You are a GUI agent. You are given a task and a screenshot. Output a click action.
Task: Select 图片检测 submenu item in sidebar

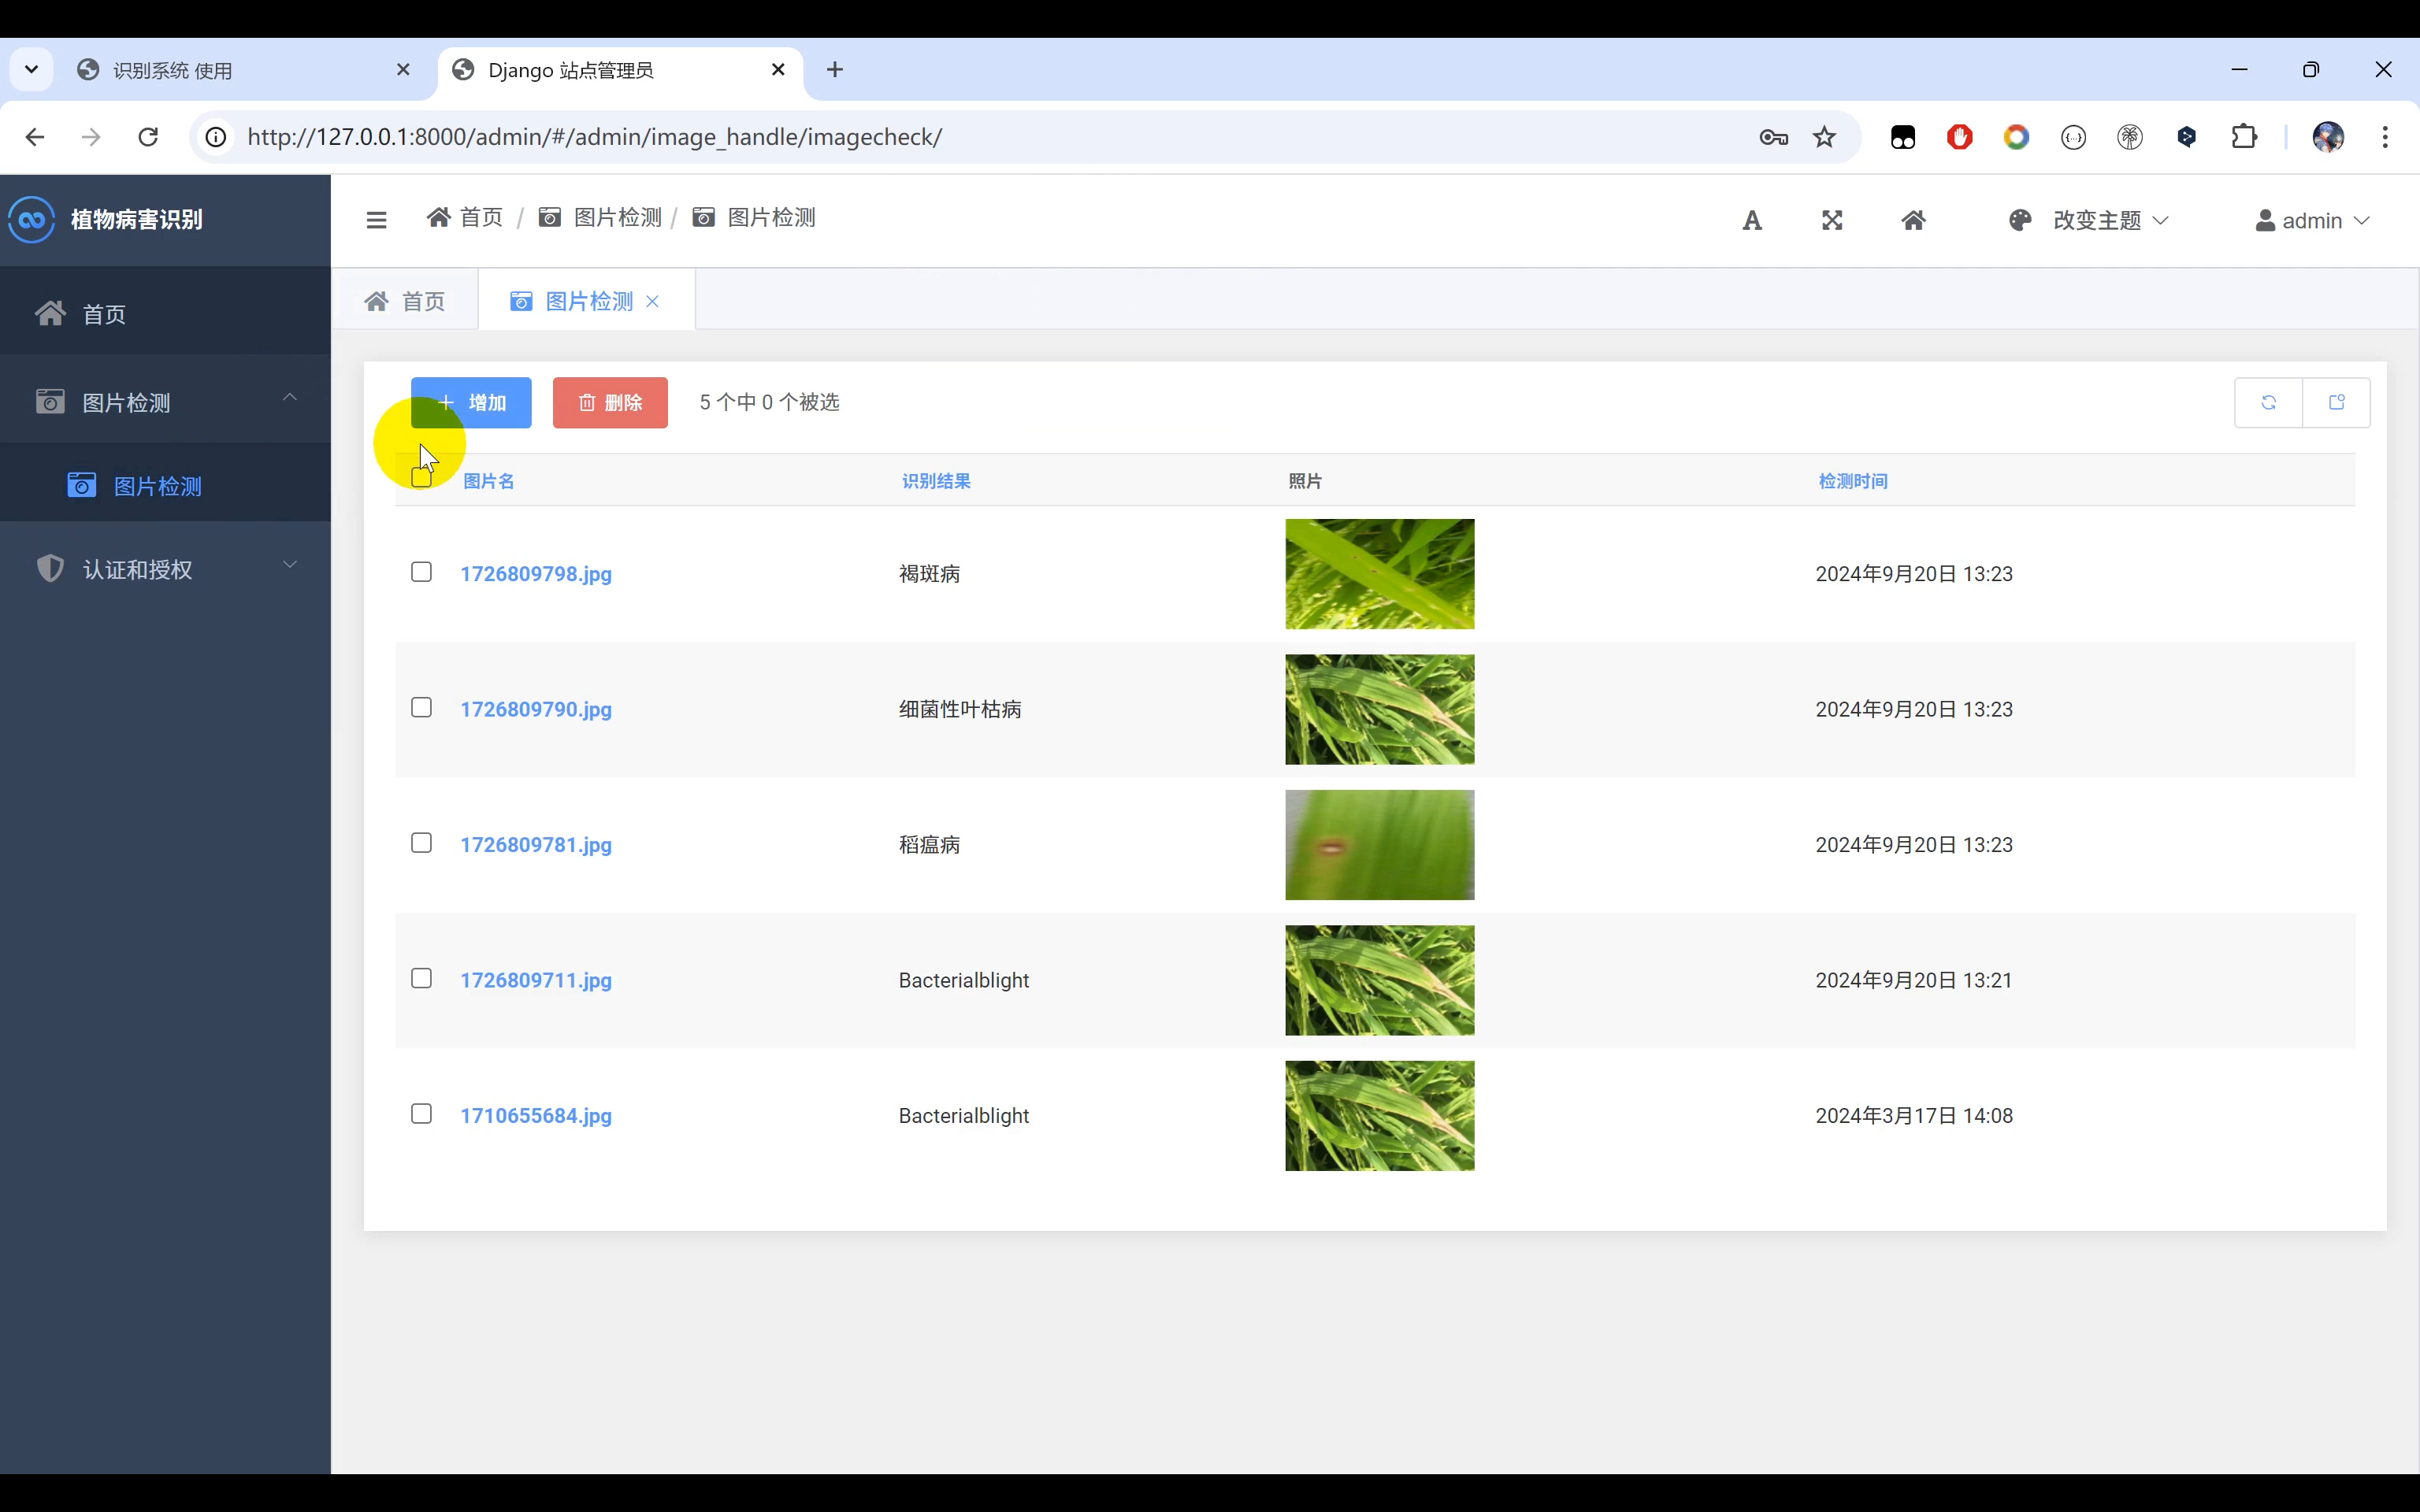[x=165, y=486]
